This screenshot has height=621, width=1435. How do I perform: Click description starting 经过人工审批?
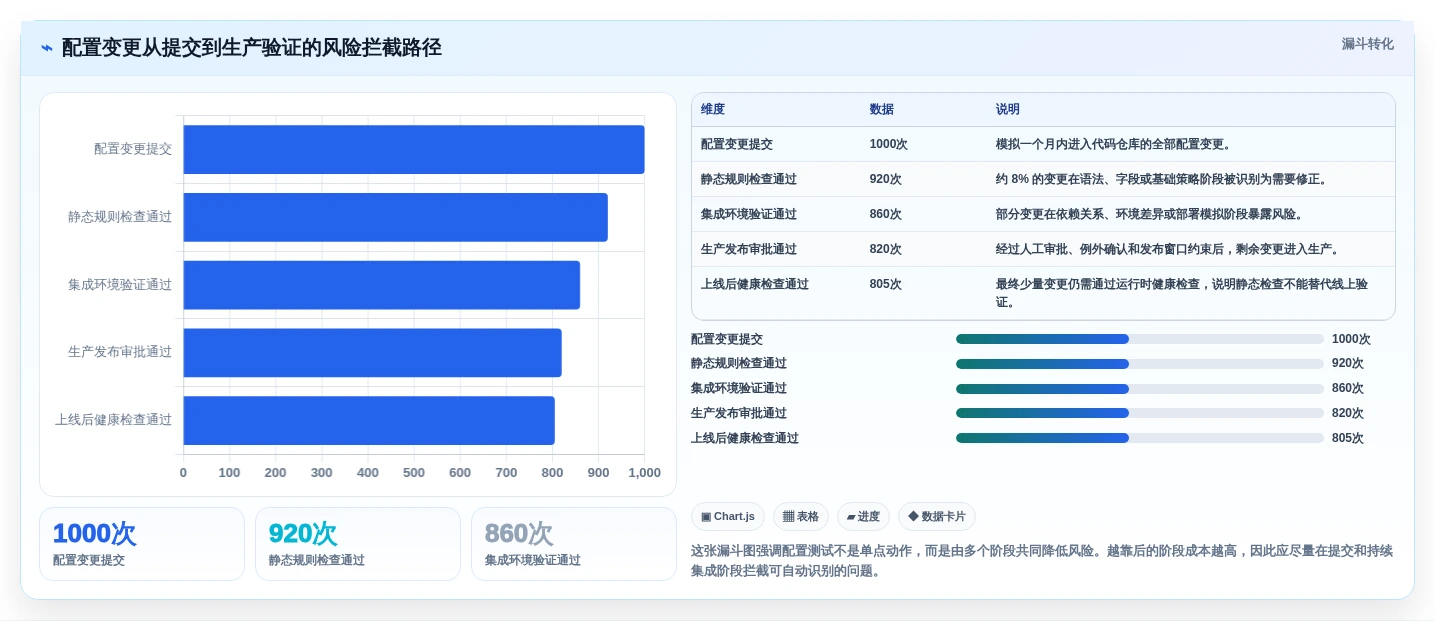click(1168, 249)
